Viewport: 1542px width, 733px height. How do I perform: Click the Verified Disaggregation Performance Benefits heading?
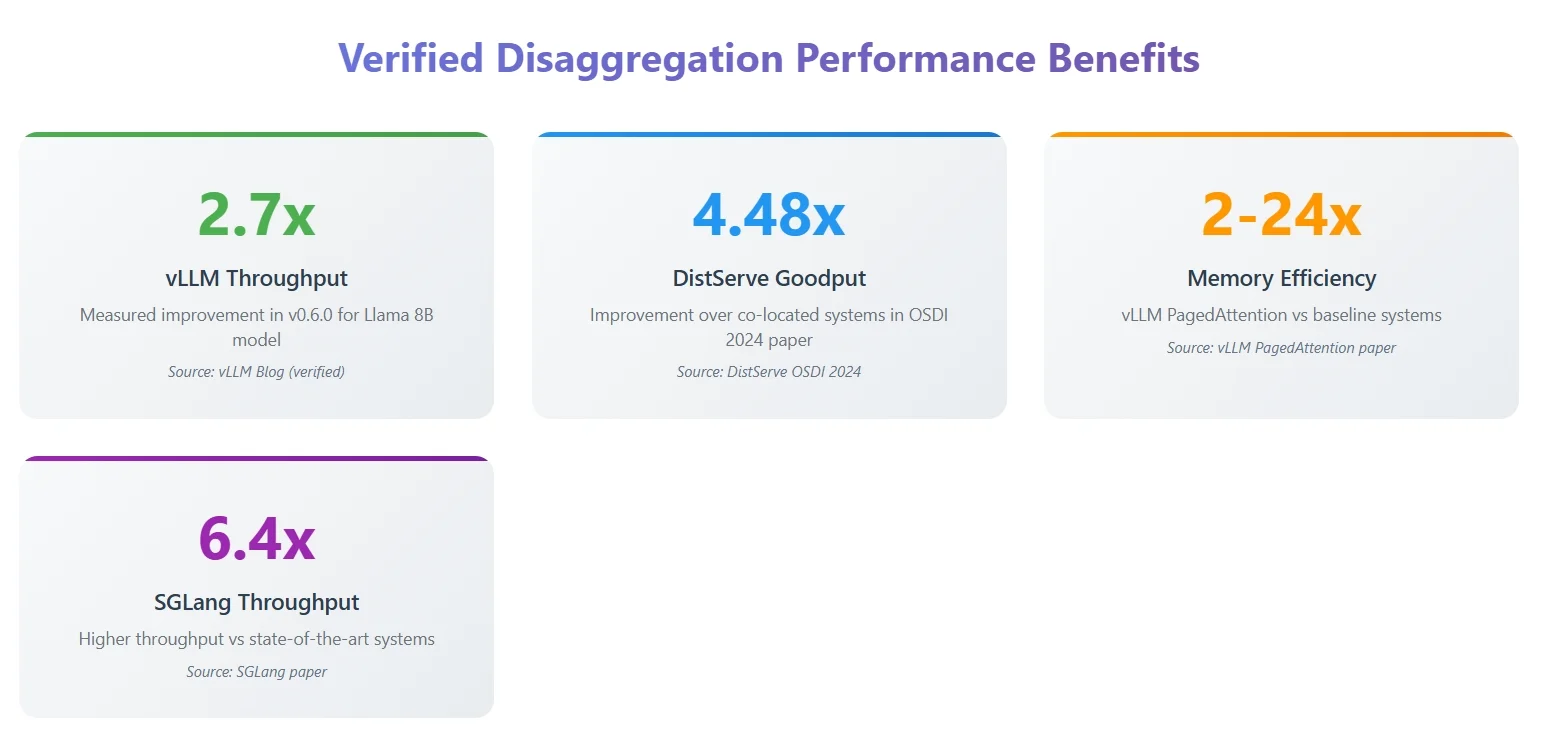pos(769,58)
